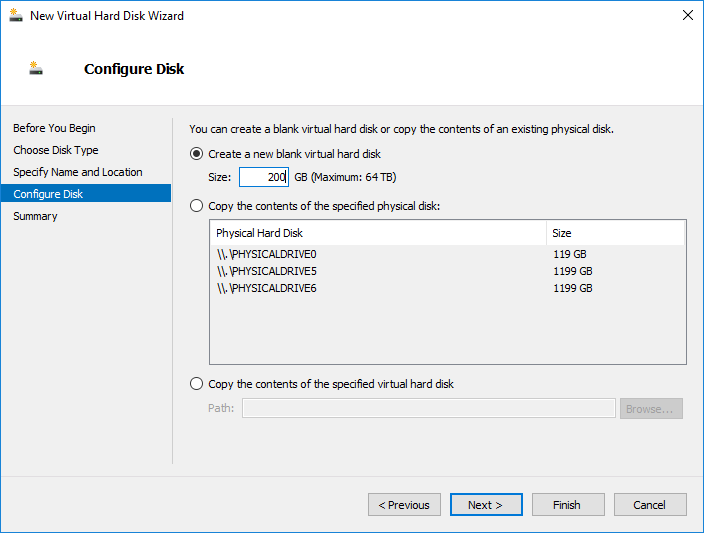Click the wizard disk icon in title bar

[16, 15]
